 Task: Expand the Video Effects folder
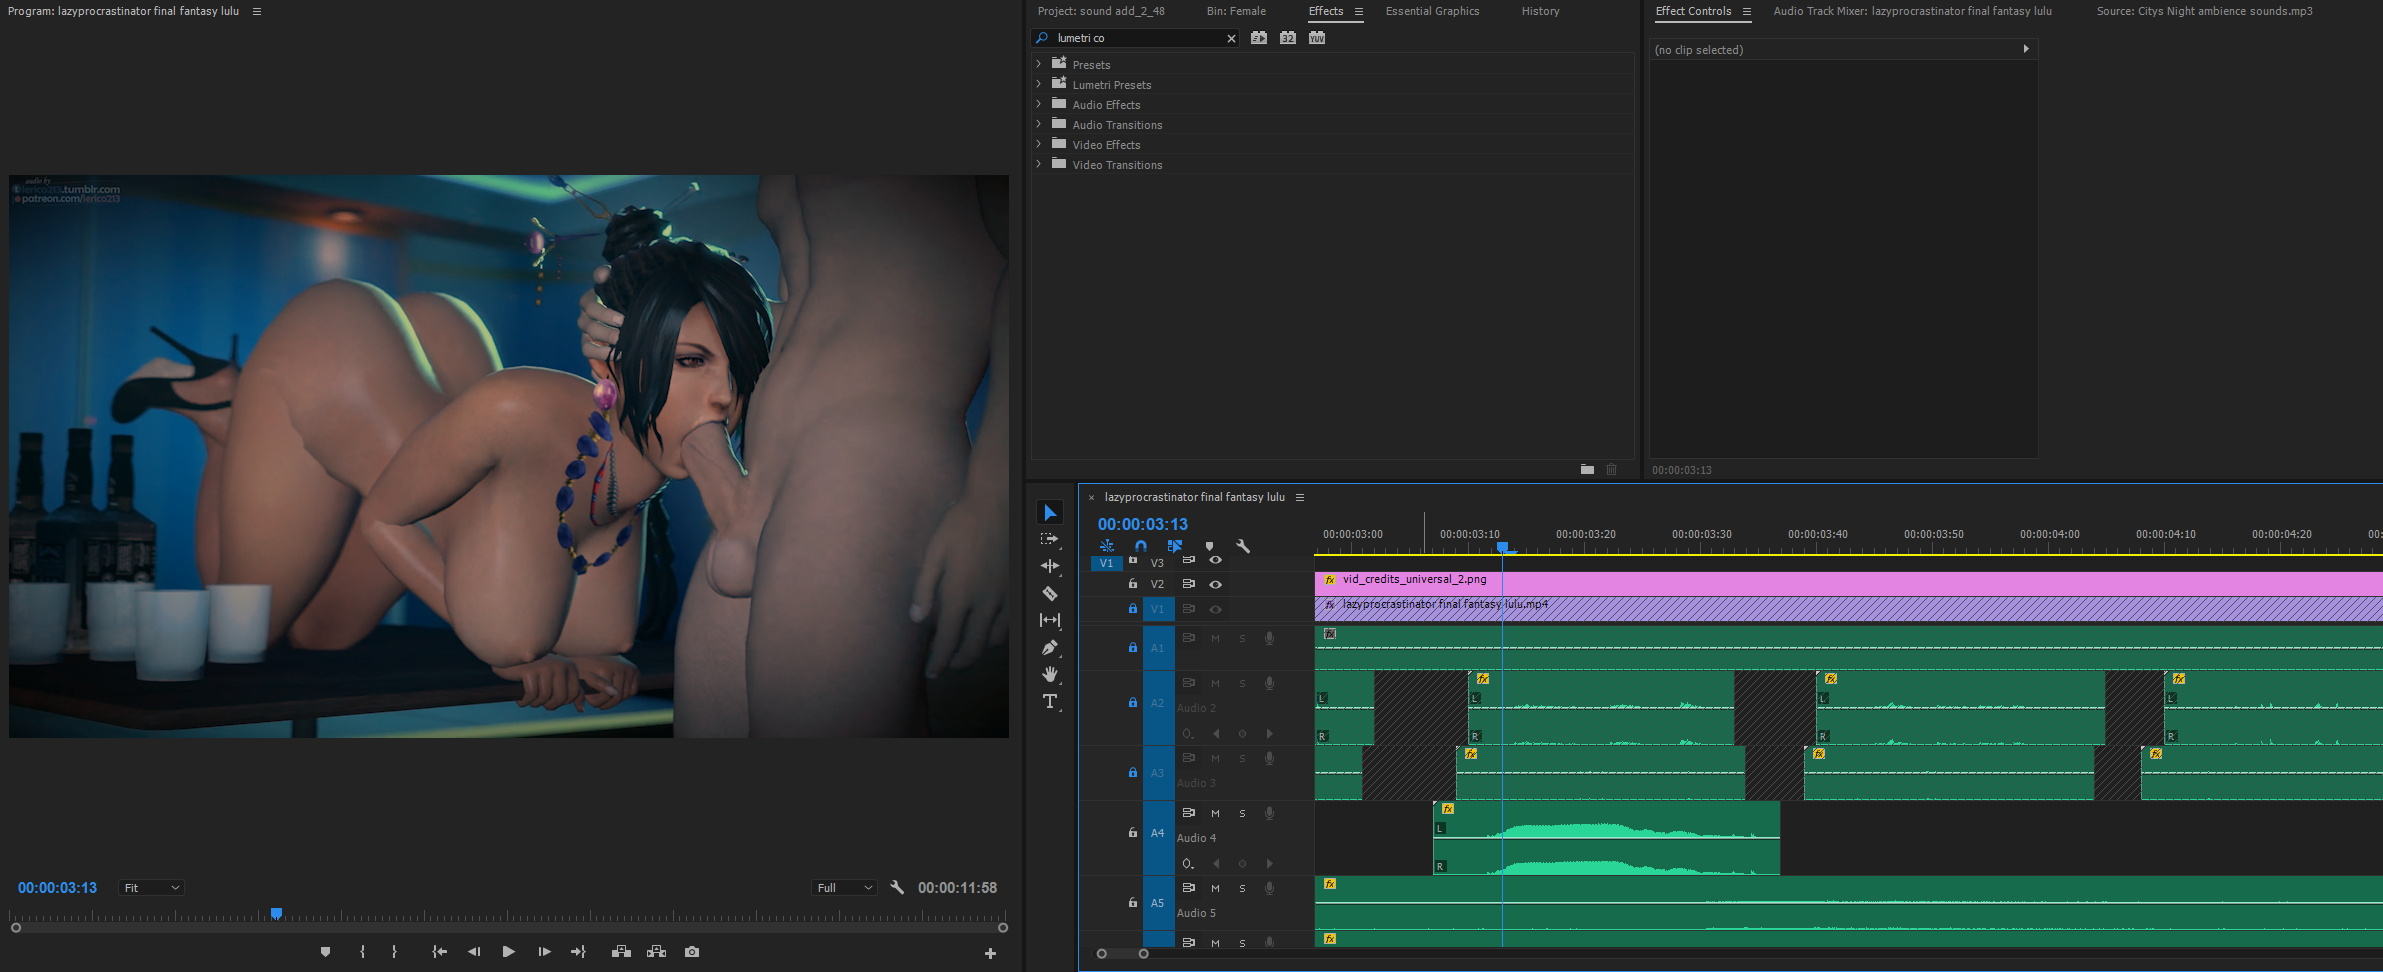click(1038, 144)
